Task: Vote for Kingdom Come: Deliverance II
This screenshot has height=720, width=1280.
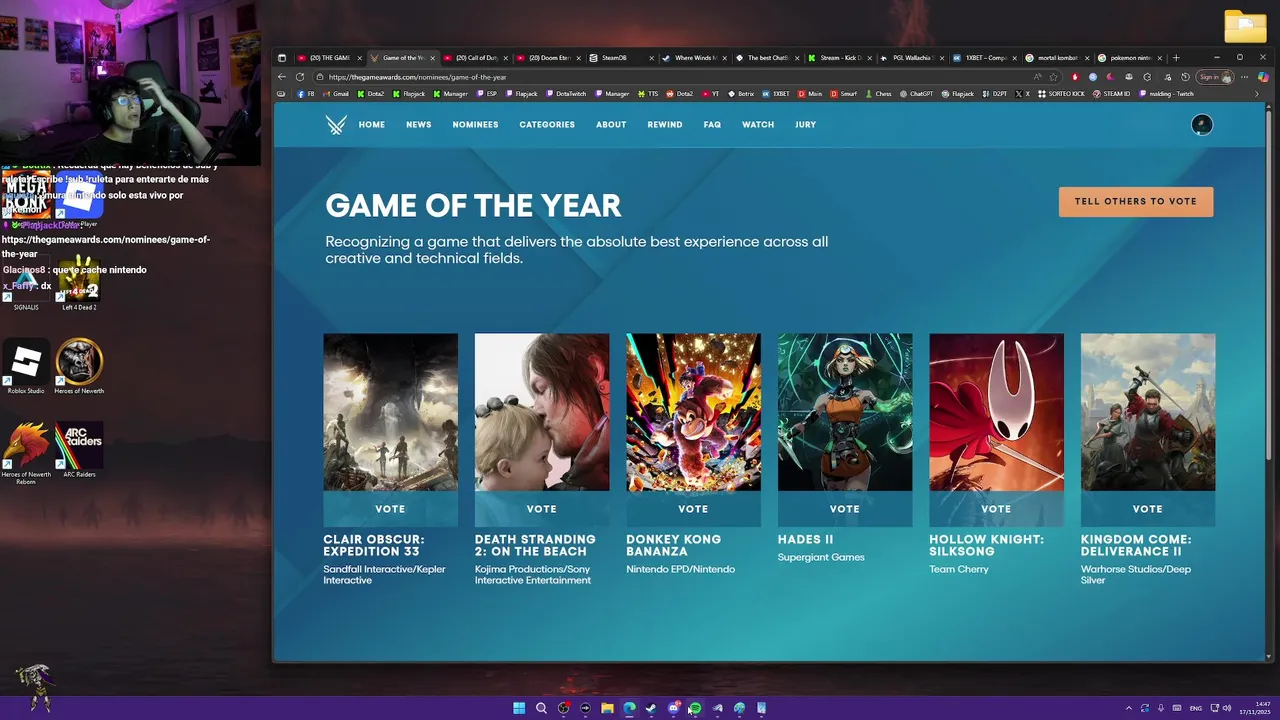Action: (x=1148, y=509)
